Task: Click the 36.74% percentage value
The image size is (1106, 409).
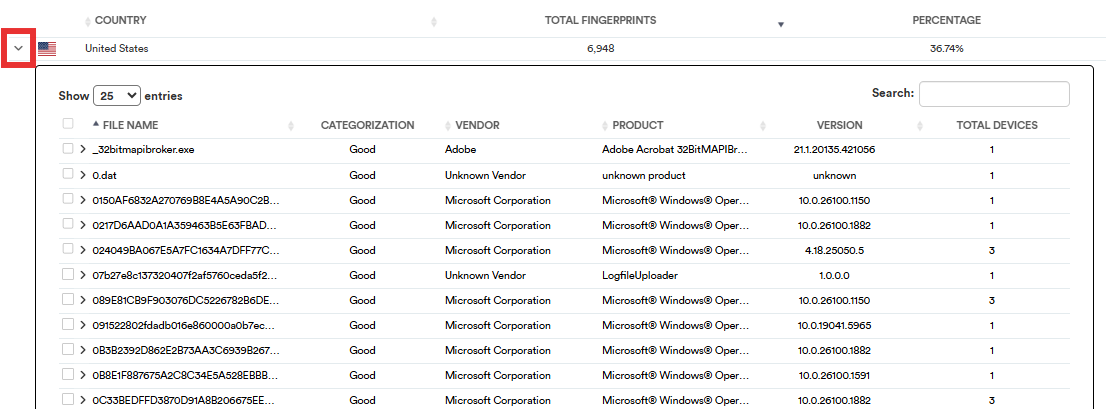Action: pyautogui.click(x=947, y=49)
